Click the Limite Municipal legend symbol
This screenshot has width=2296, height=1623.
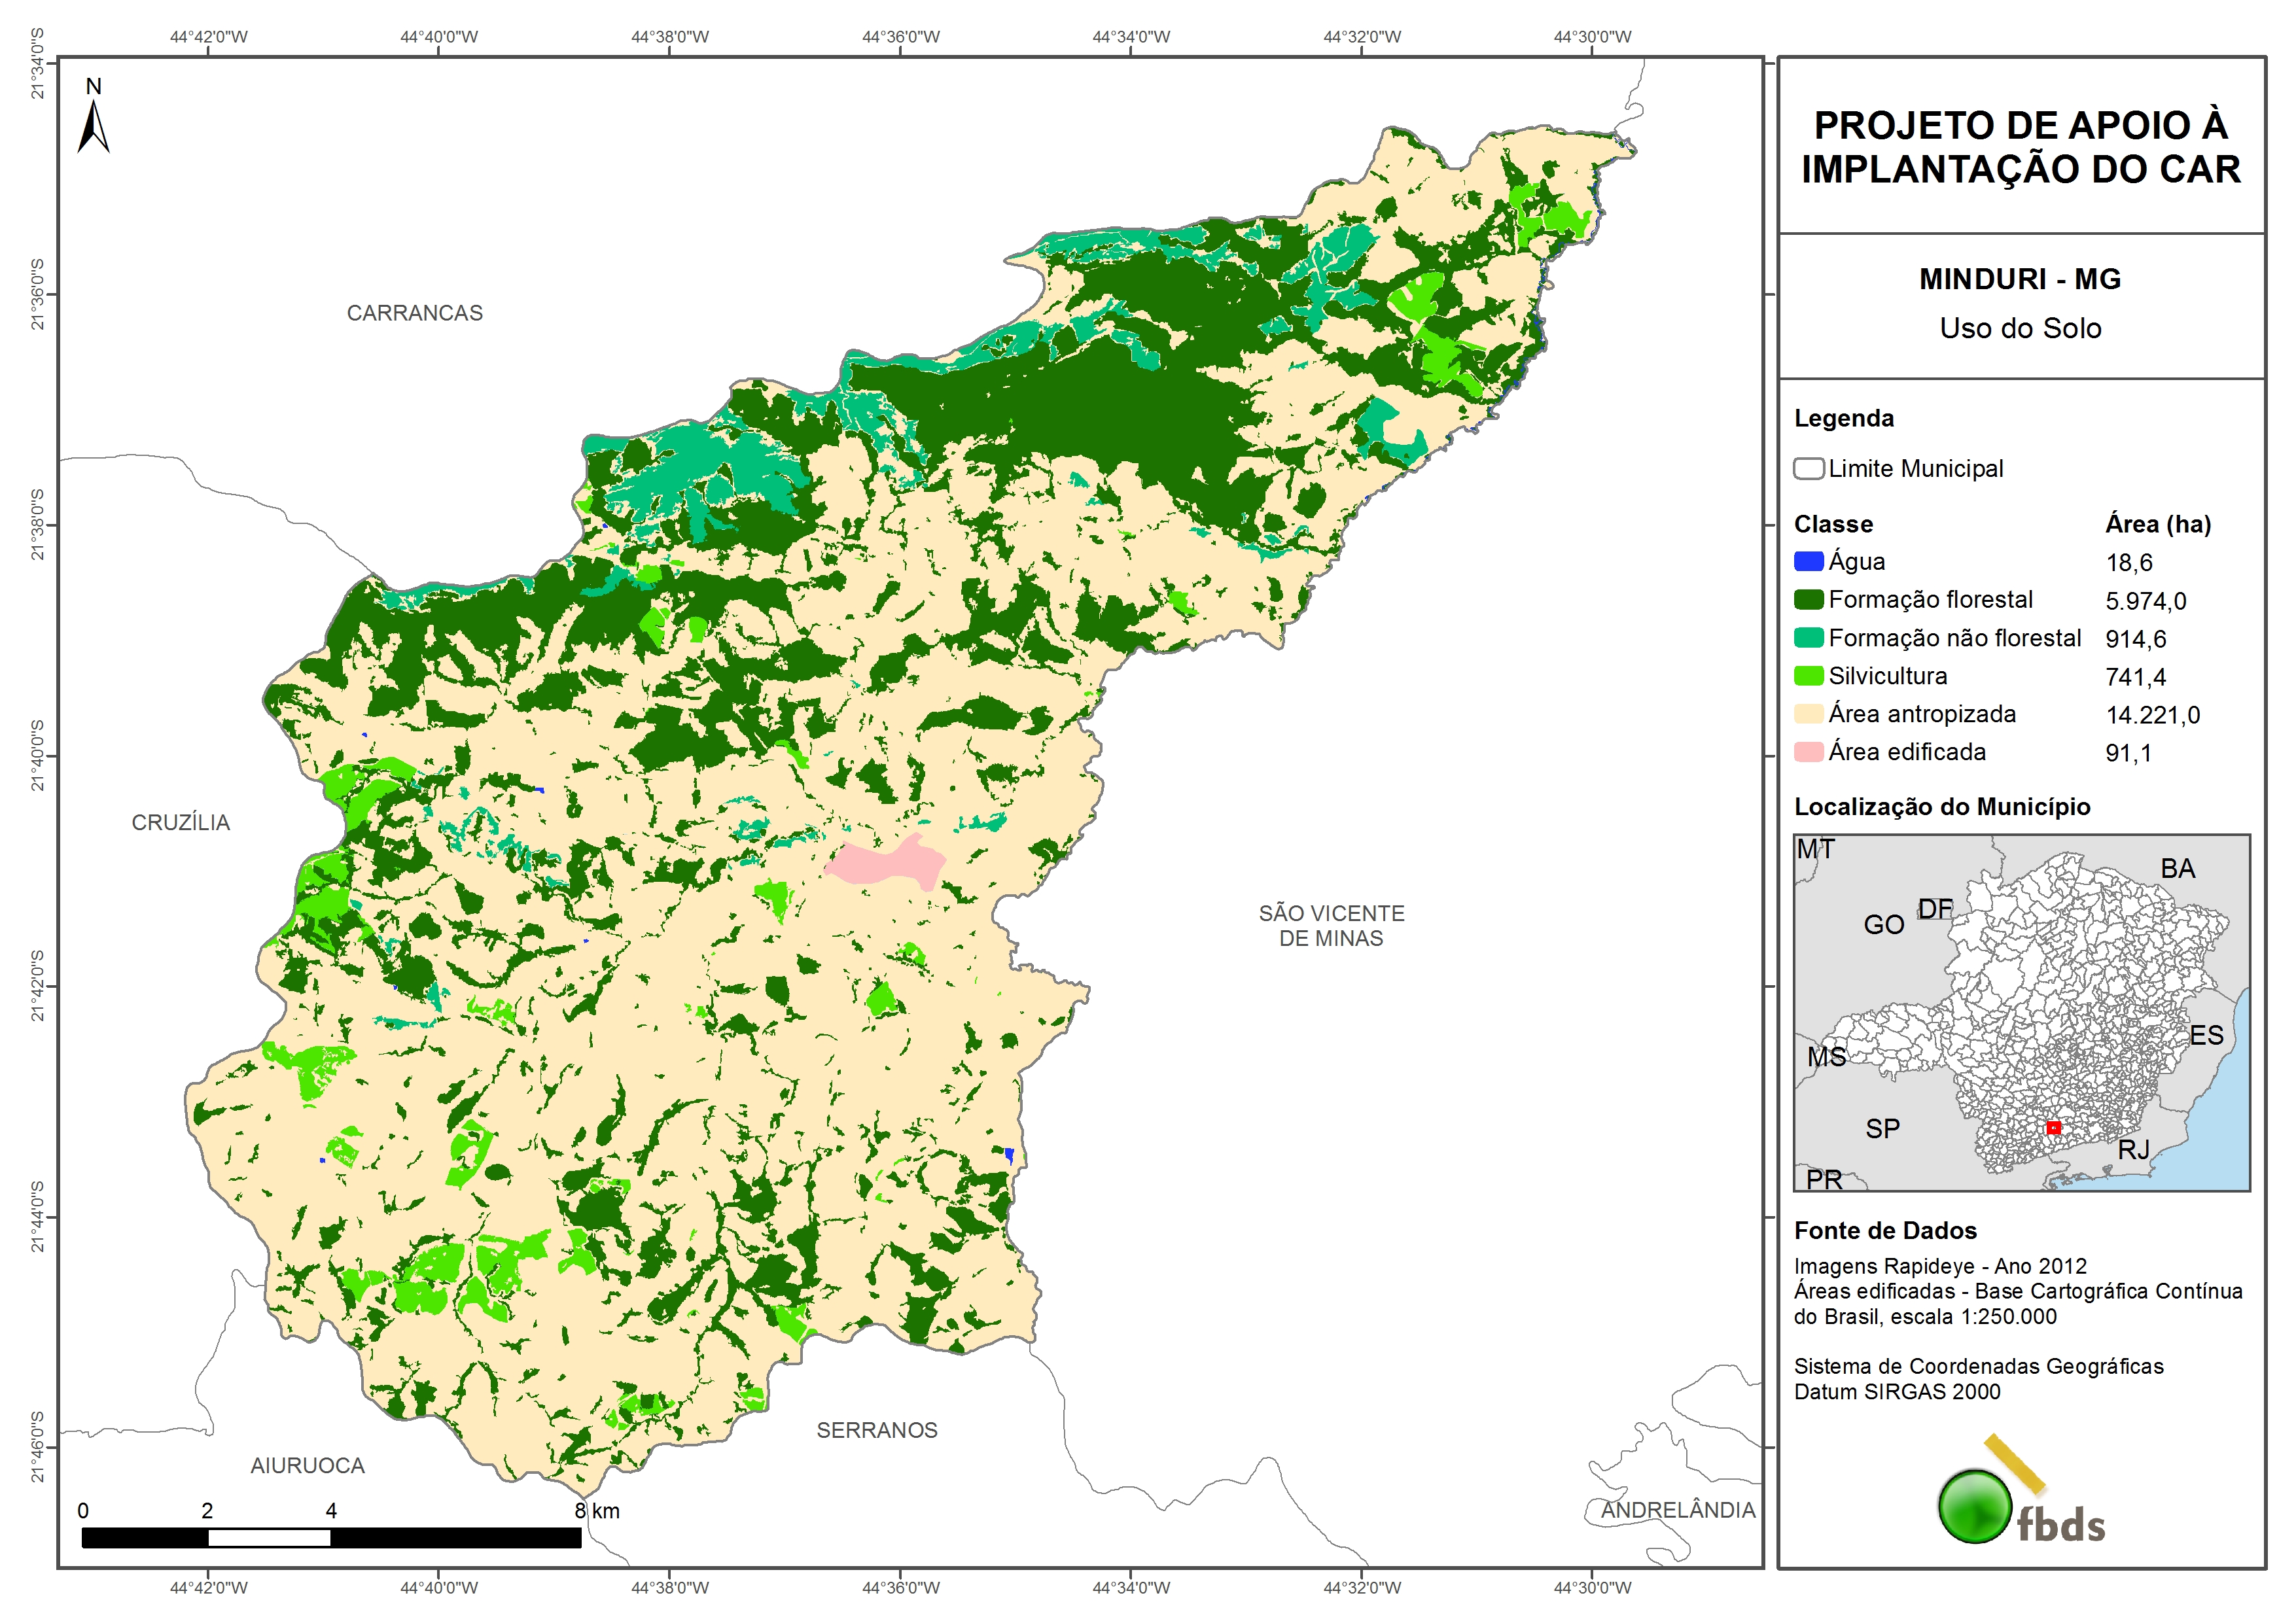pyautogui.click(x=1808, y=469)
